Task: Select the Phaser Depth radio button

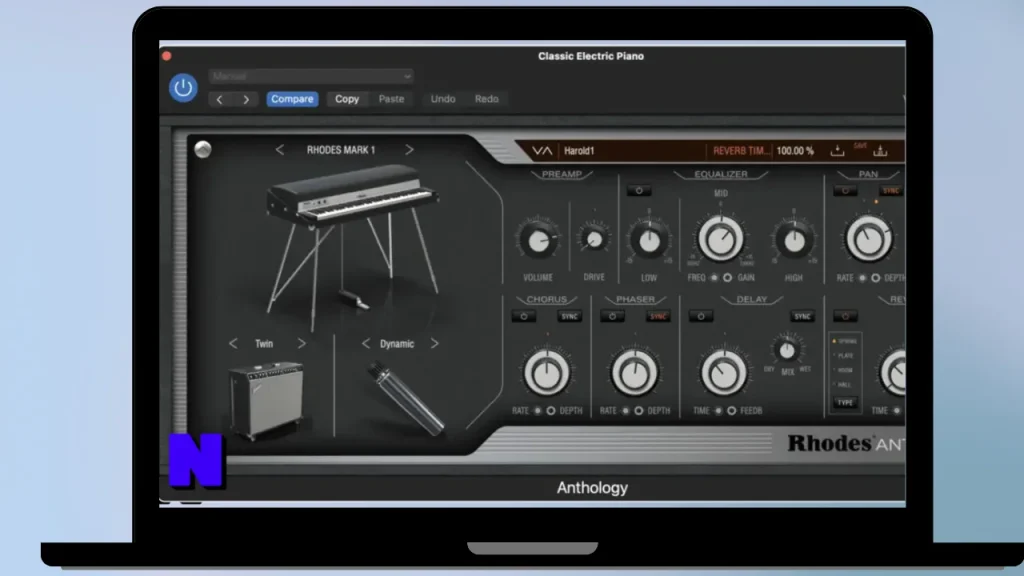Action: (x=639, y=411)
